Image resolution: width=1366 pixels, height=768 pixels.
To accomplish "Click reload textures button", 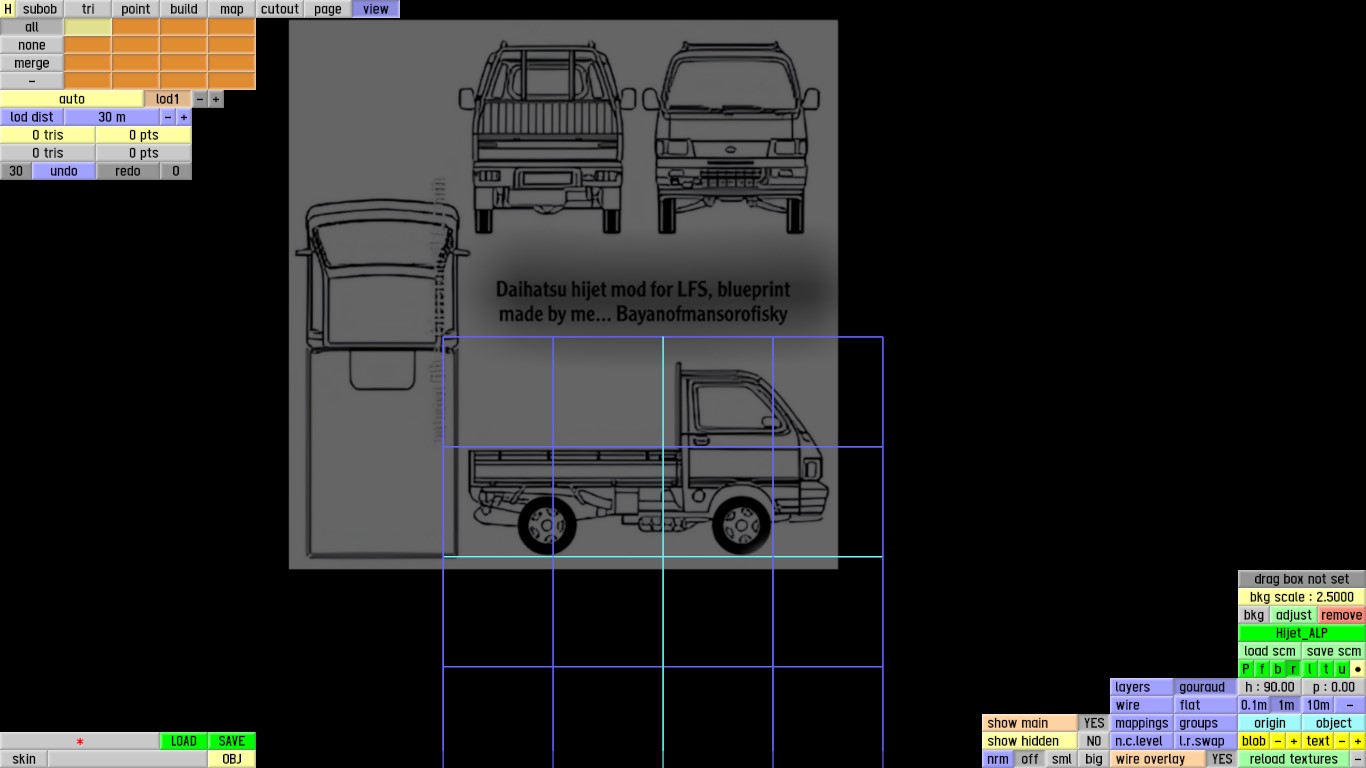I will 1294,759.
